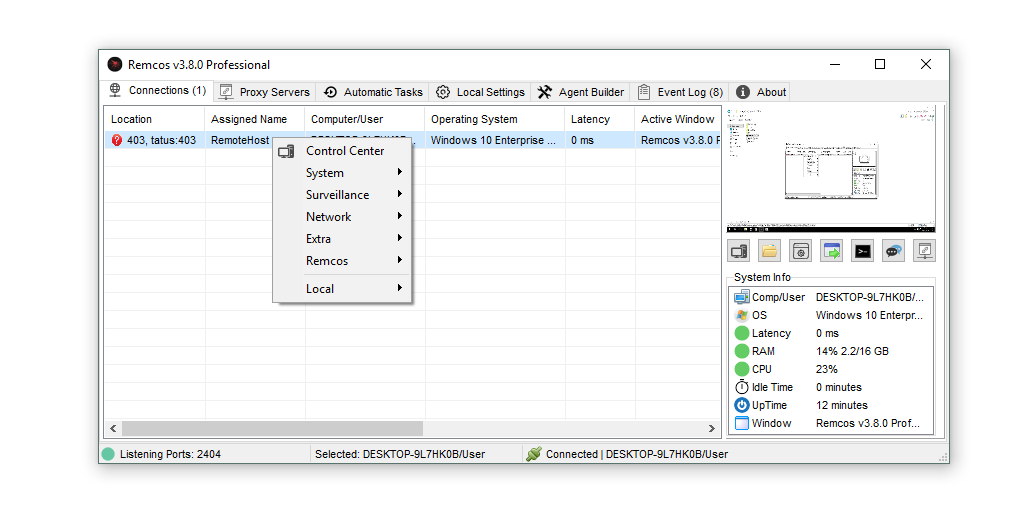Click the green plug Connected status icon
1013x526 pixels.
(x=534, y=454)
